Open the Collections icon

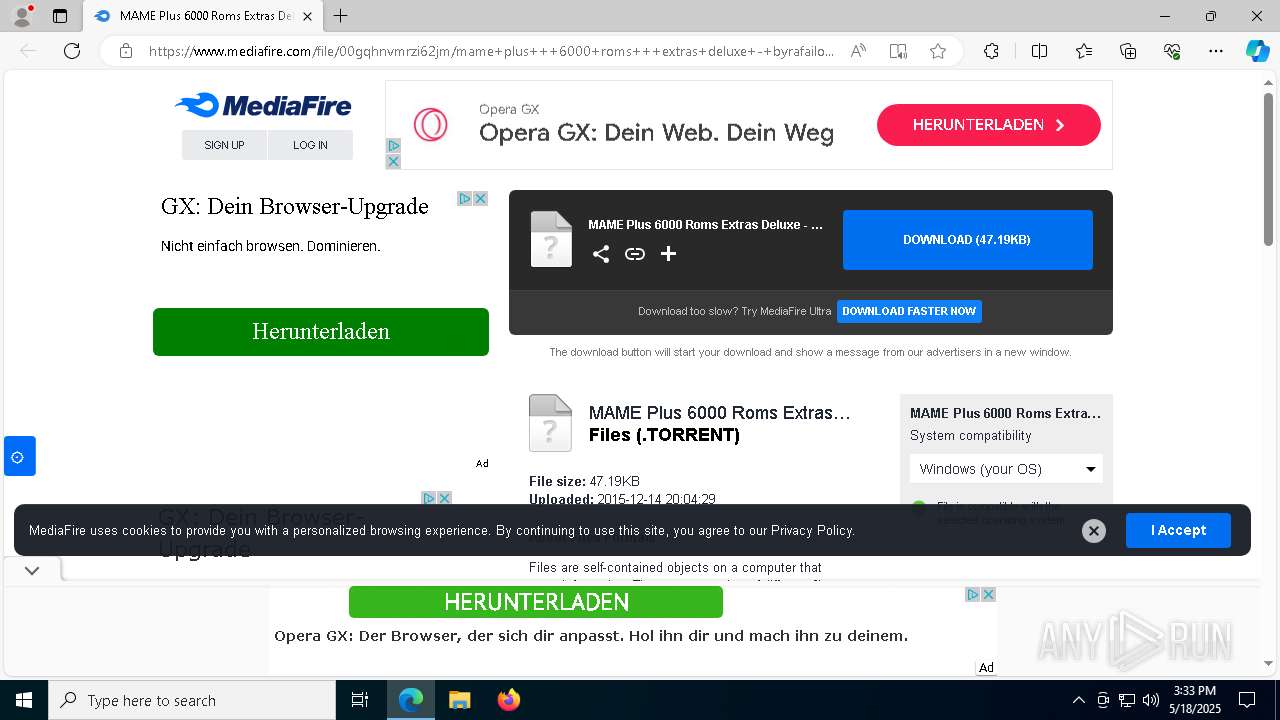pyautogui.click(x=1128, y=51)
